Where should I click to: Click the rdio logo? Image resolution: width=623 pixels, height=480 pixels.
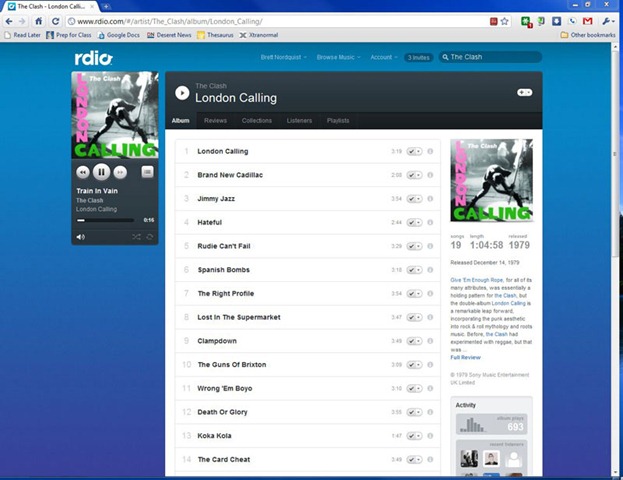point(93,58)
